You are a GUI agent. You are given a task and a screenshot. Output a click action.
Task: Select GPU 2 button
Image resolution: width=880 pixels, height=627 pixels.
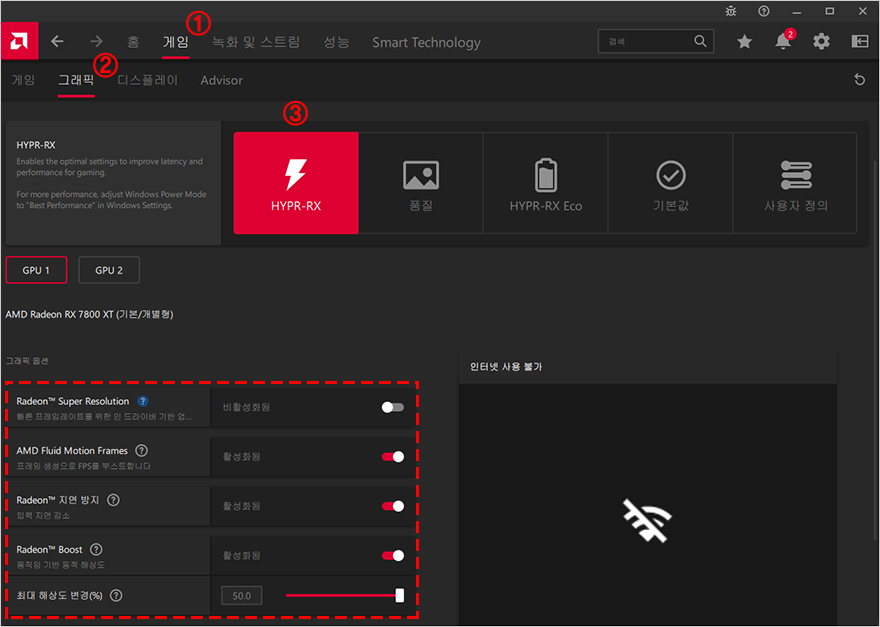tap(109, 270)
